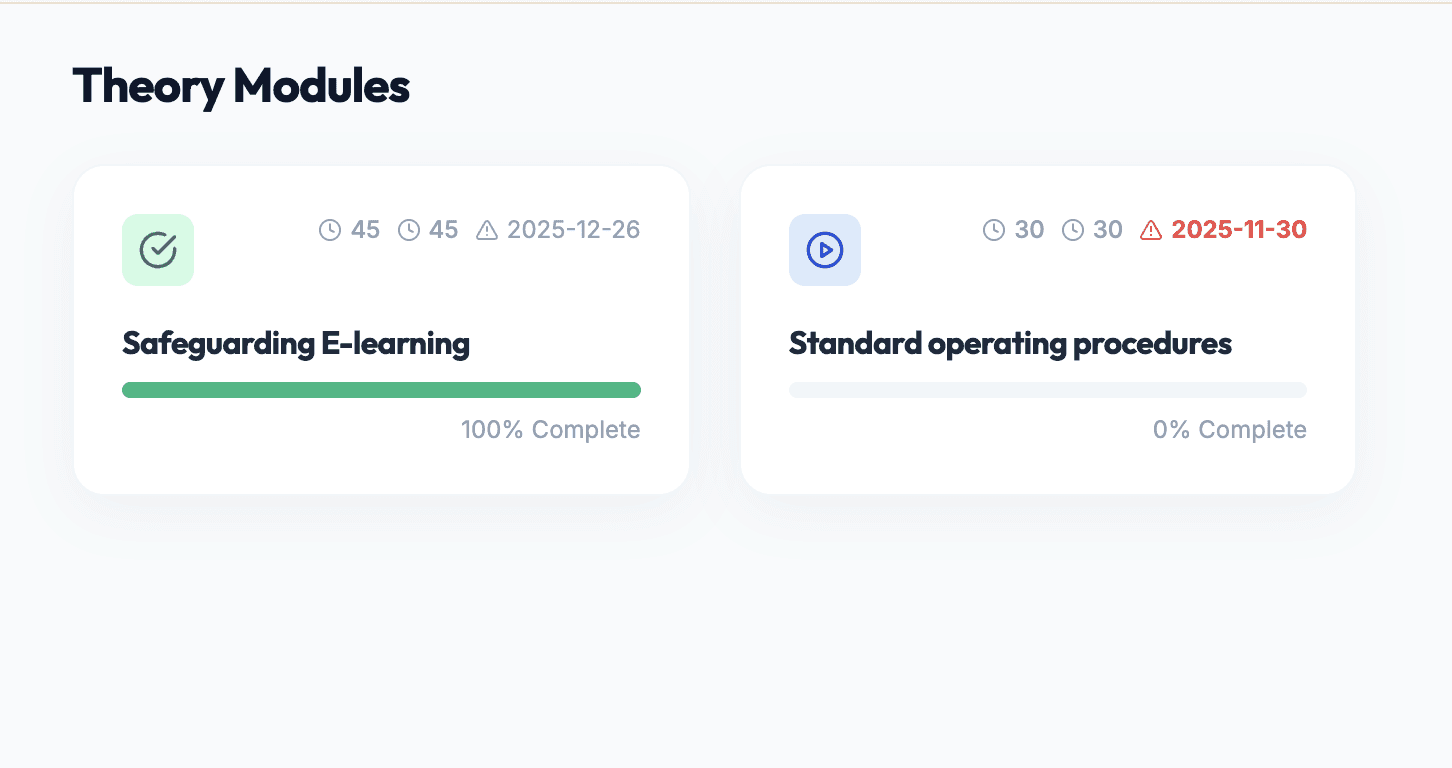
Task: Click the warning triangle next to 2025-12-26
Action: coord(486,229)
